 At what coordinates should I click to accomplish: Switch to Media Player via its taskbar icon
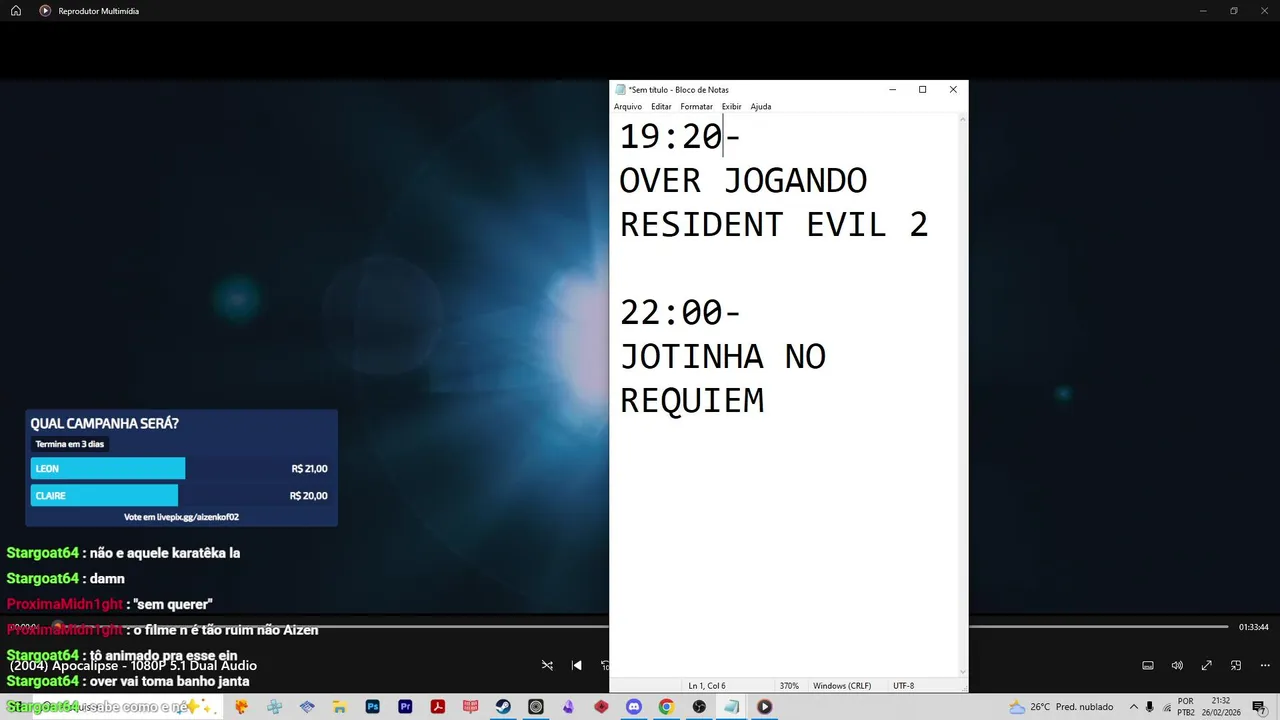pyautogui.click(x=764, y=706)
